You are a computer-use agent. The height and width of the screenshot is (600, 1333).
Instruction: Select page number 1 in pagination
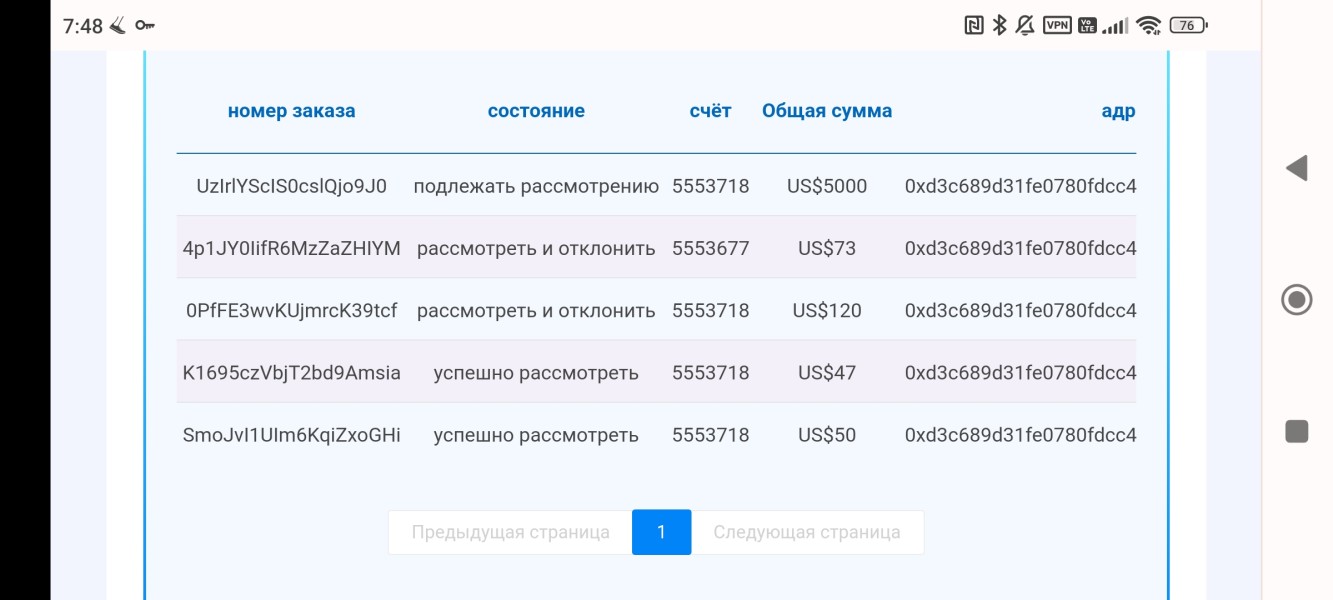click(x=661, y=532)
